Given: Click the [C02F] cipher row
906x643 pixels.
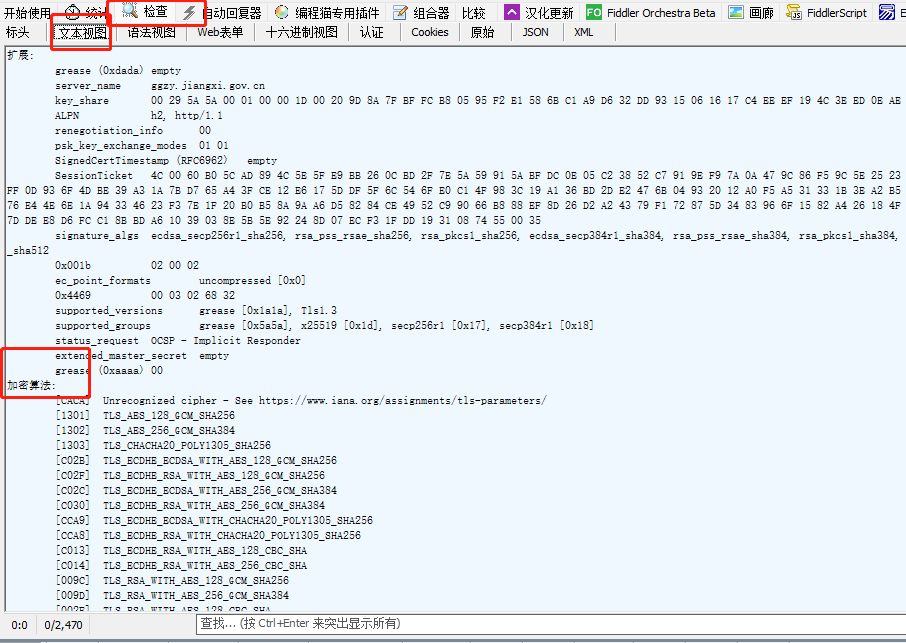Looking at the screenshot, I should 190,475.
